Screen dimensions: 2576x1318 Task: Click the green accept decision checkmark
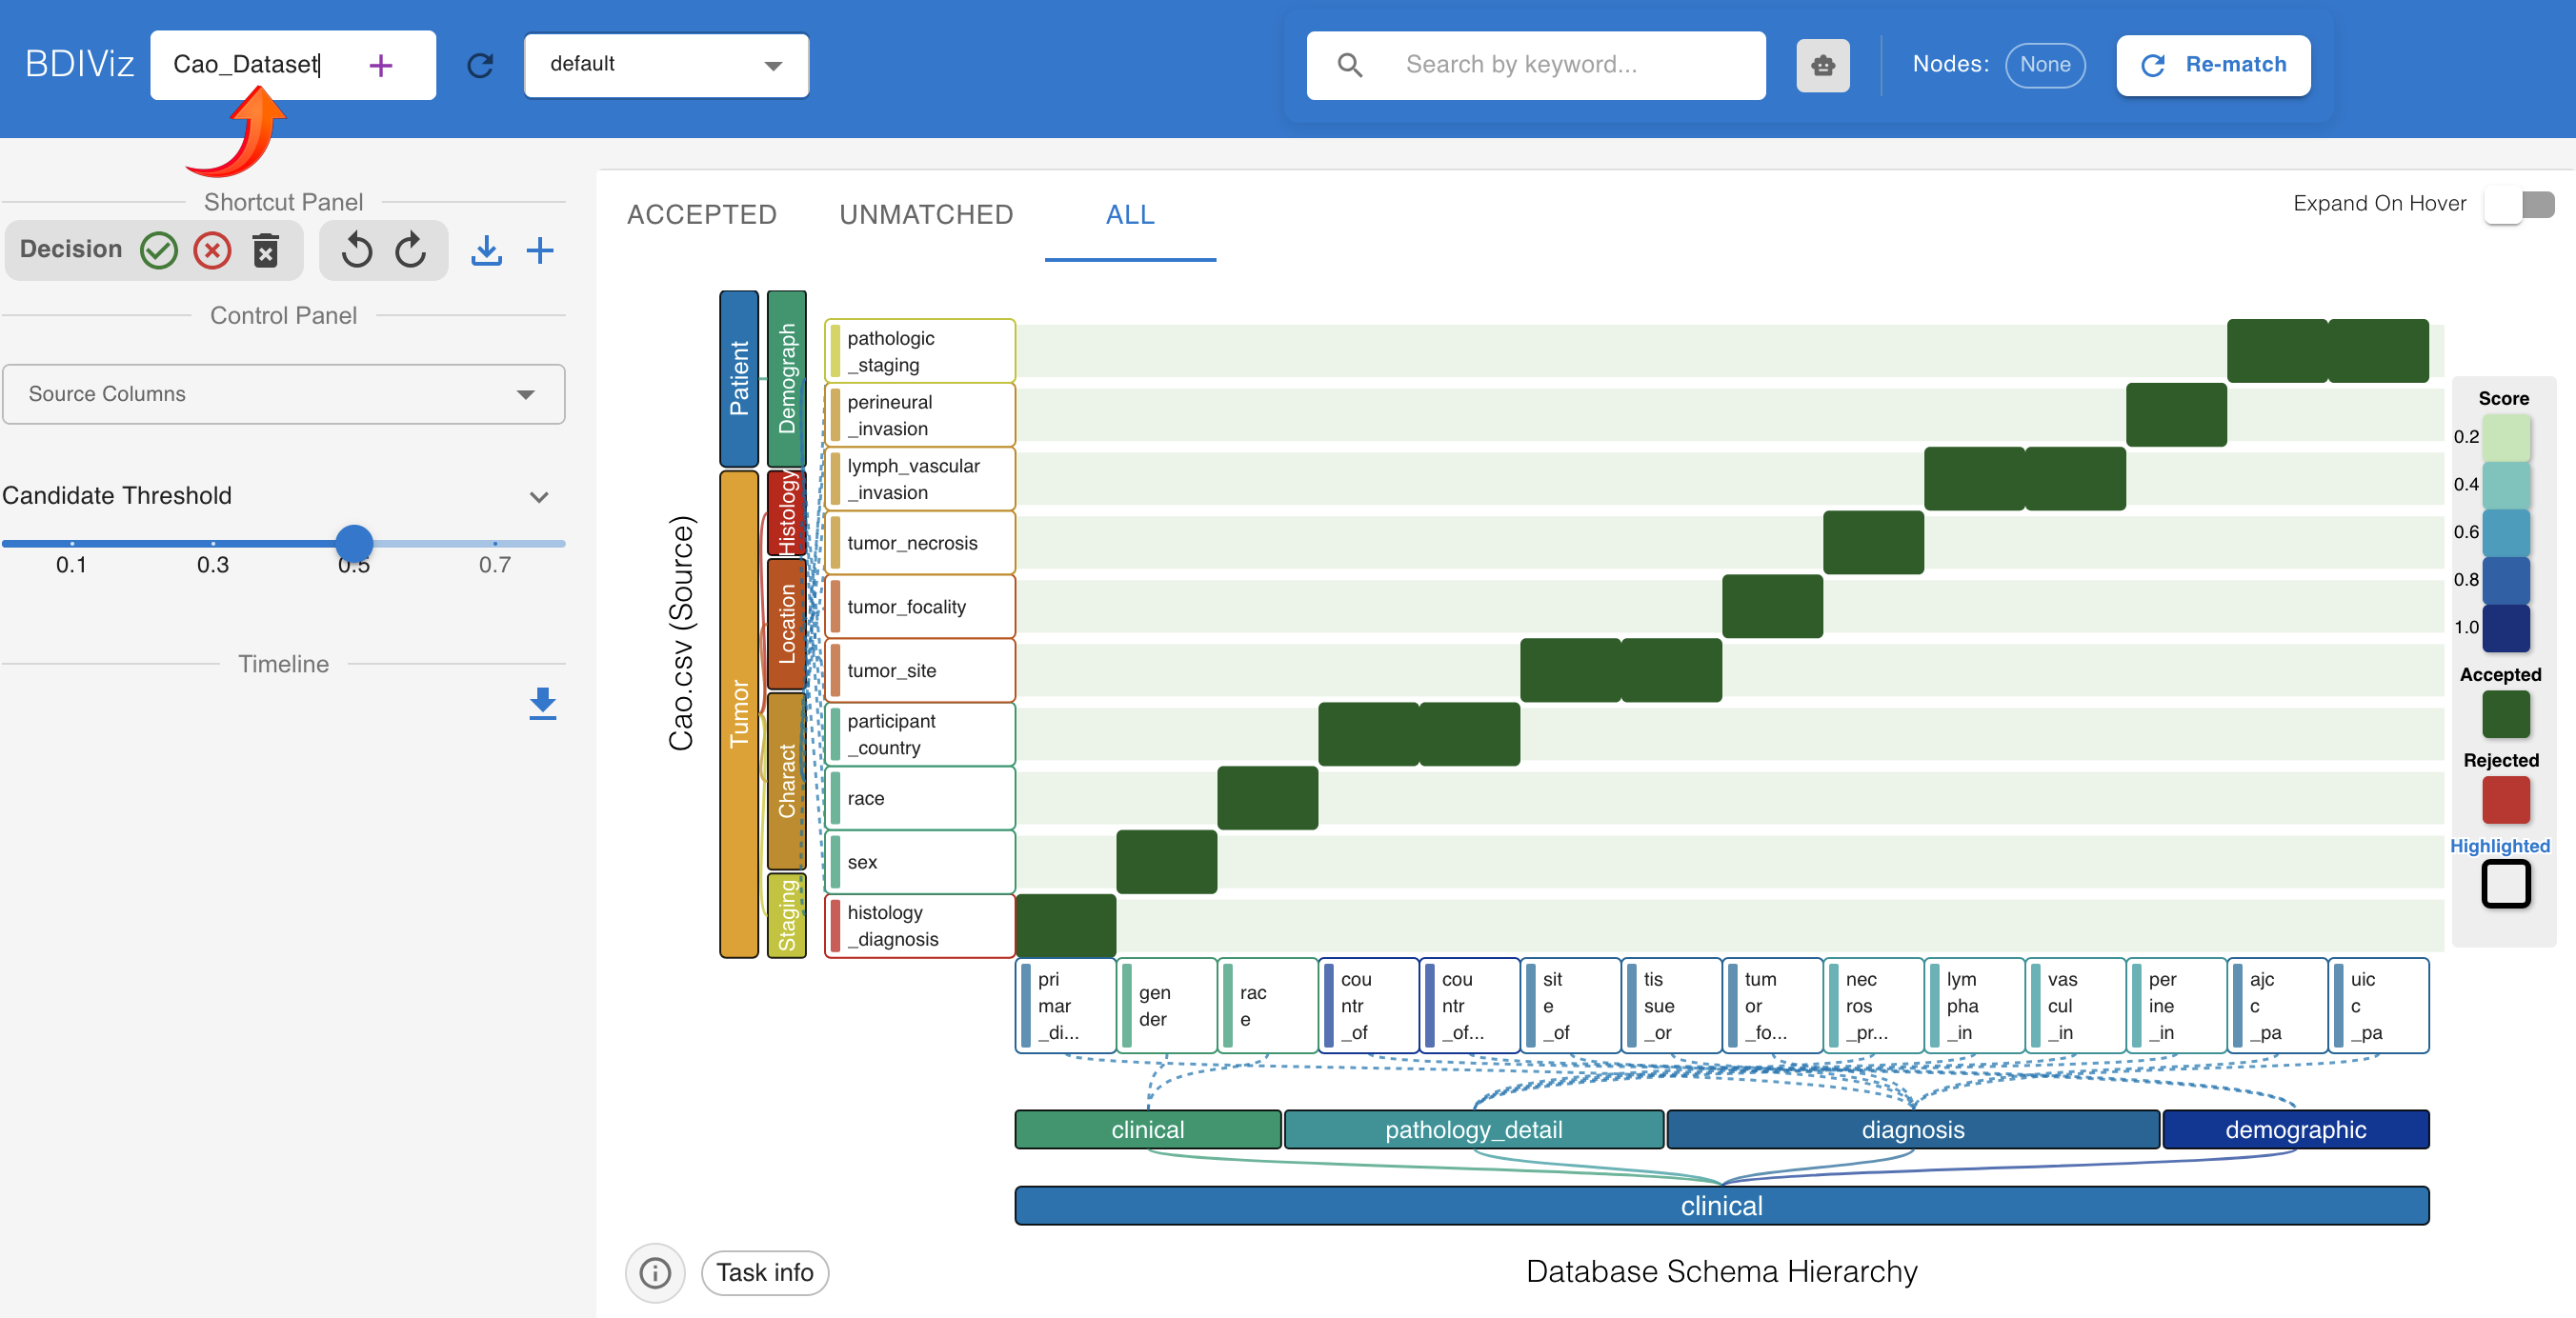click(x=159, y=250)
